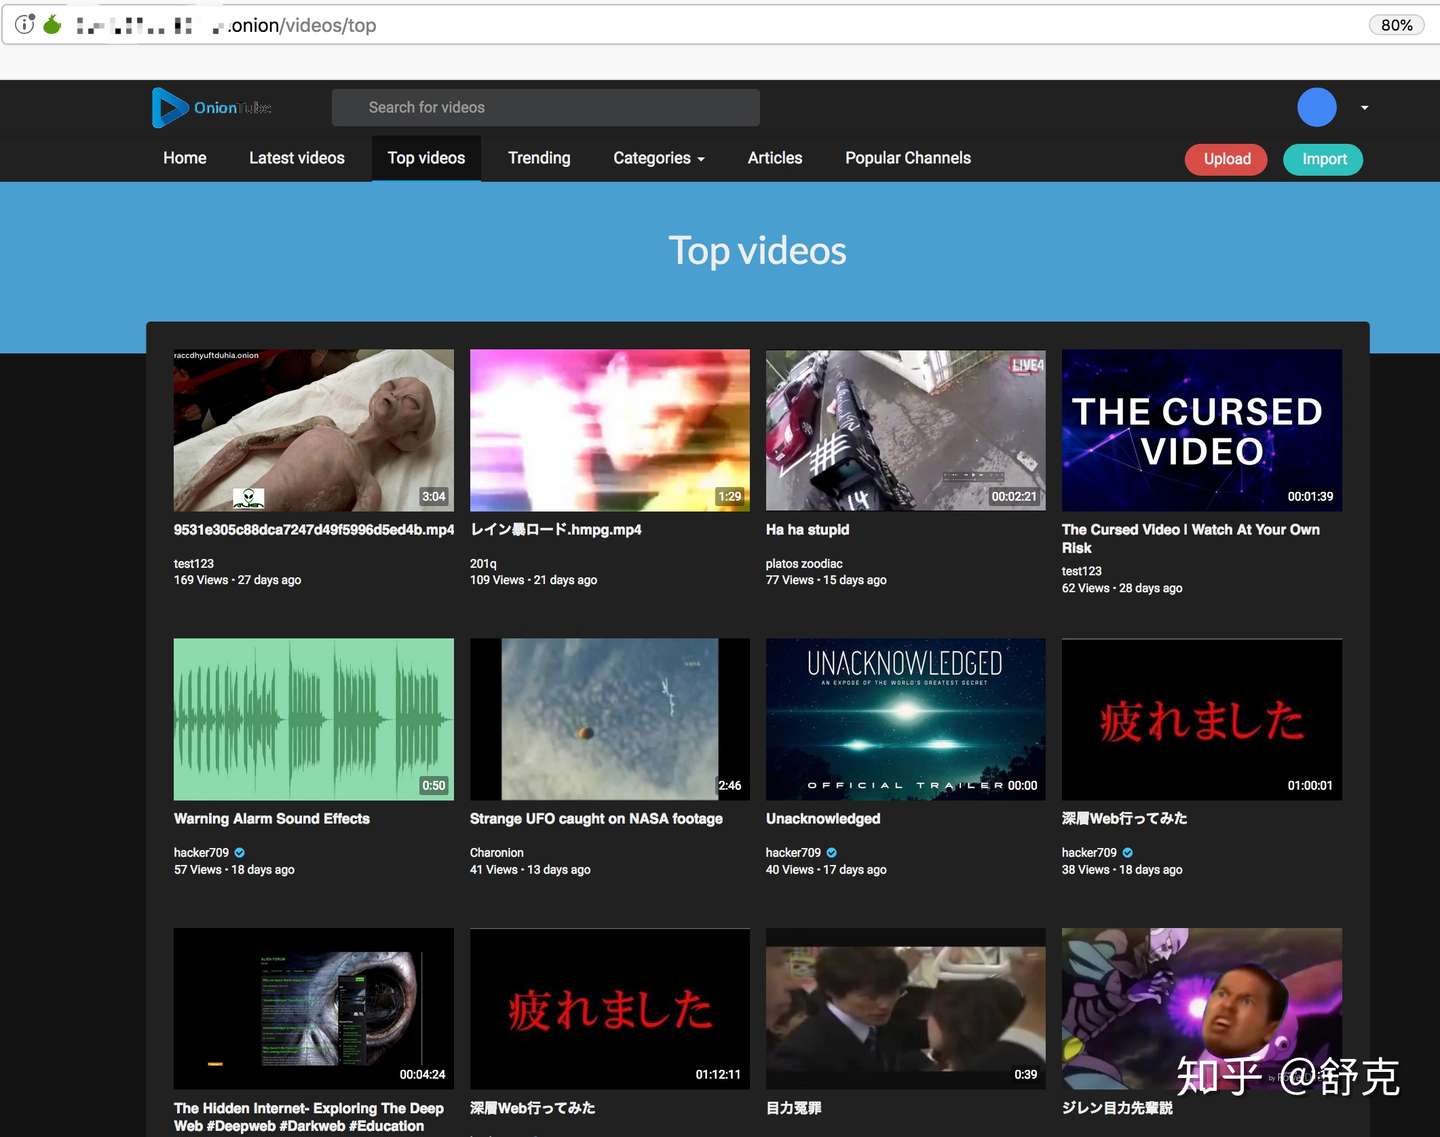Expand the Categories dropdown menu
This screenshot has height=1137, width=1440.
(x=659, y=158)
